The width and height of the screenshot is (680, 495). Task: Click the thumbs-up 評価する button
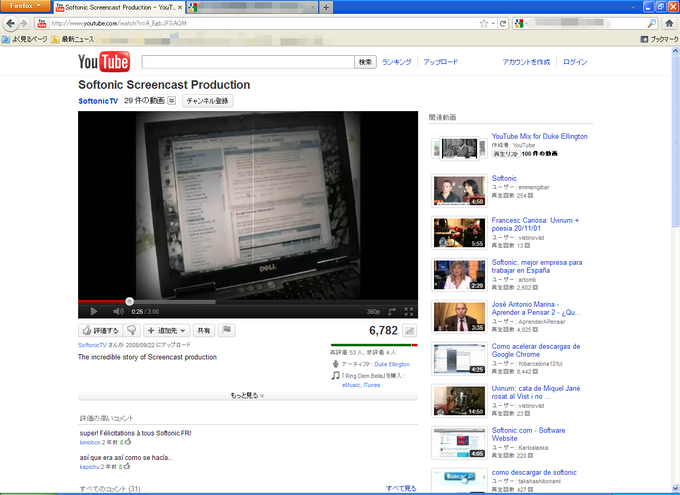[x=101, y=331]
